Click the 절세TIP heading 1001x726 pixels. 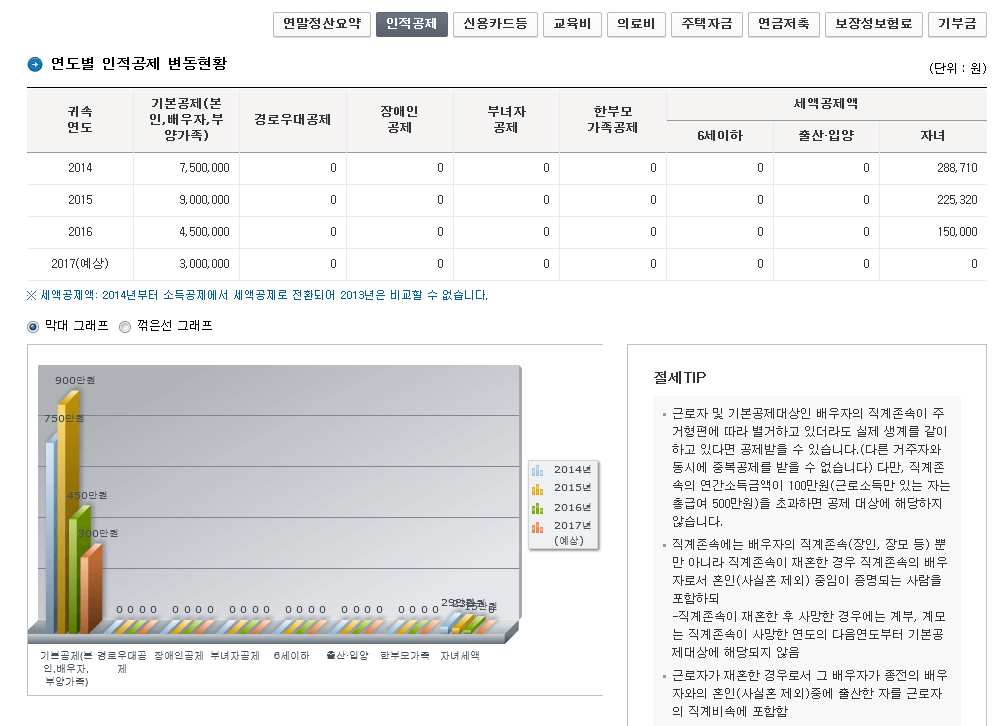pos(680,378)
